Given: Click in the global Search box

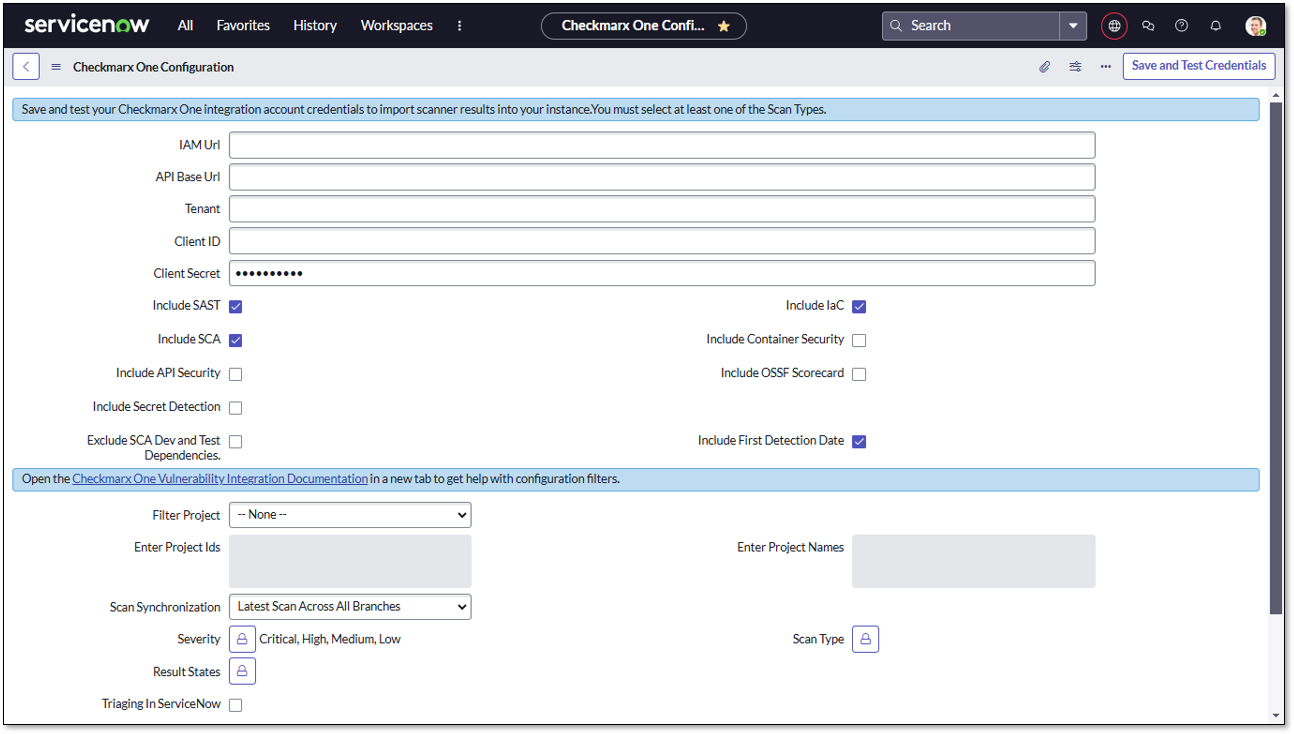Looking at the screenshot, I should [970, 26].
